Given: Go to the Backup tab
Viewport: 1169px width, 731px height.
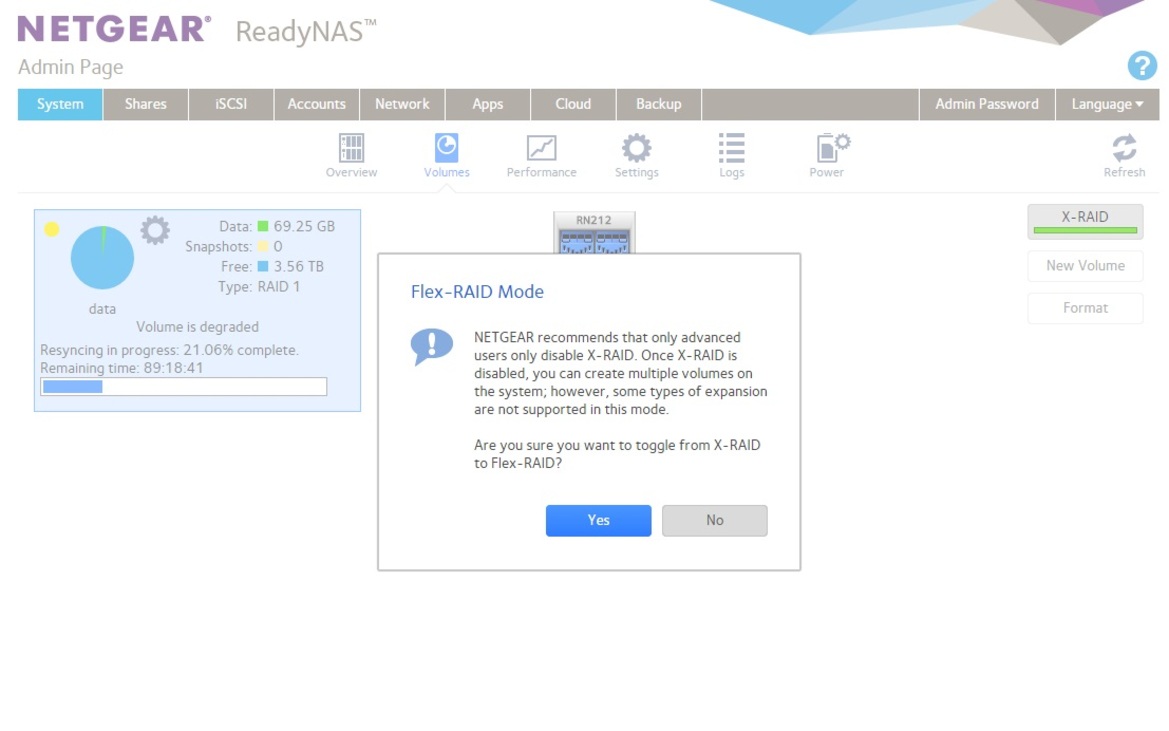Looking at the screenshot, I should 659,104.
